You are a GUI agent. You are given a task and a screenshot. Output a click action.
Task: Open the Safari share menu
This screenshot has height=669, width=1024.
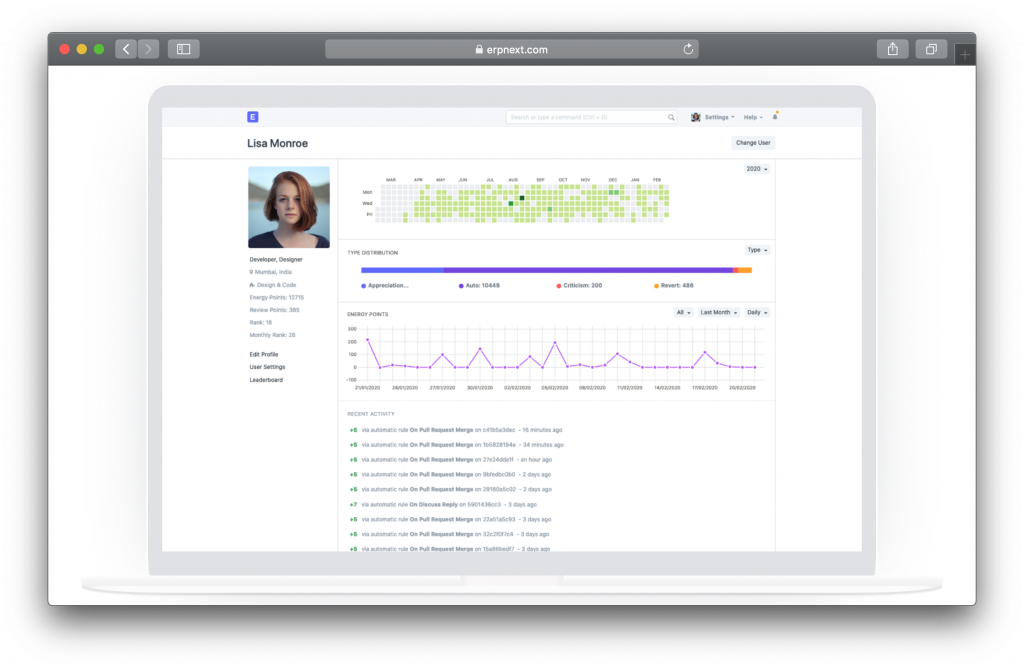(893, 49)
